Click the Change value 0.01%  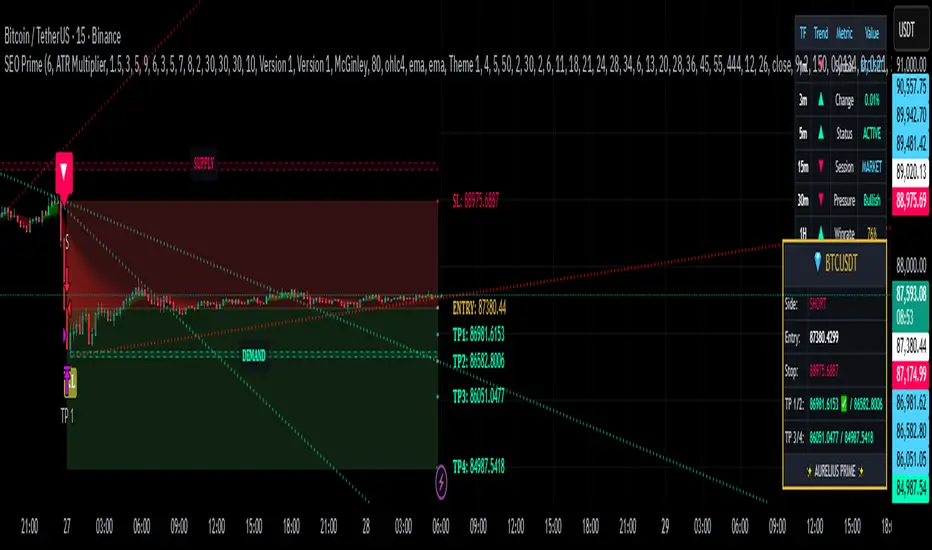872,100
